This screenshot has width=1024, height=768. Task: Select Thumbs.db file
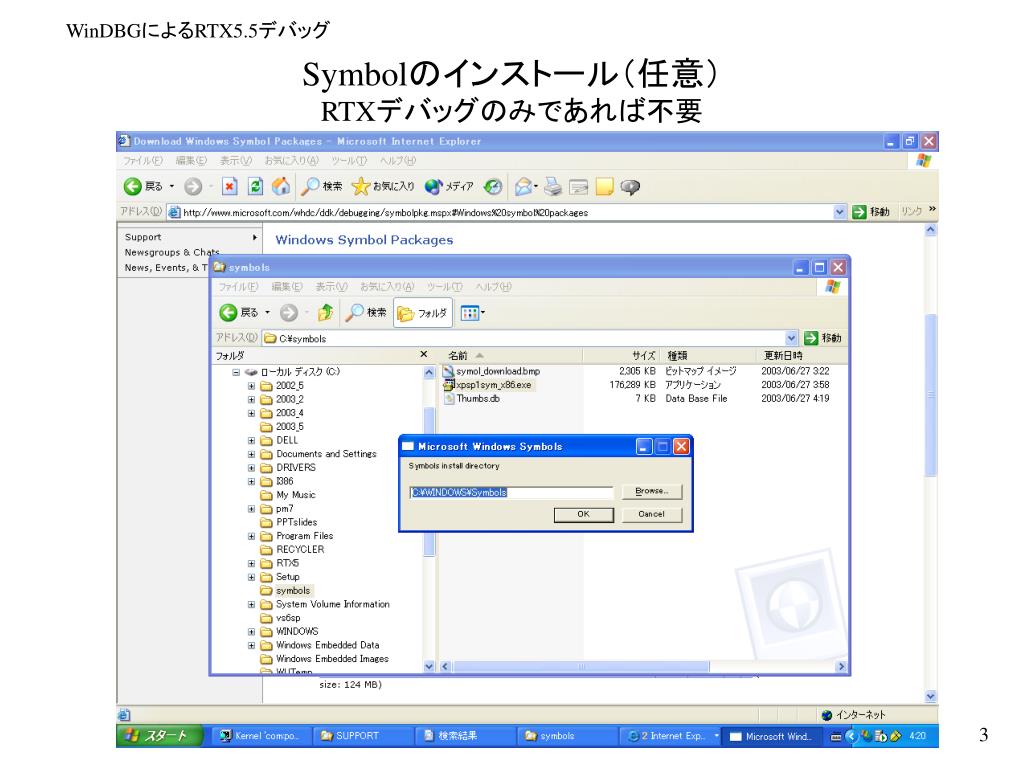click(x=478, y=398)
